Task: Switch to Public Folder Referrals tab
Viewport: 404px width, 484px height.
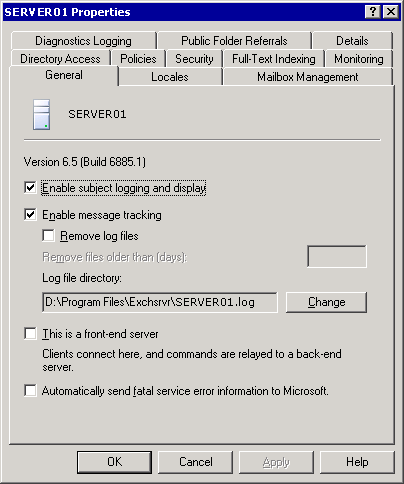Action: pyautogui.click(x=234, y=41)
